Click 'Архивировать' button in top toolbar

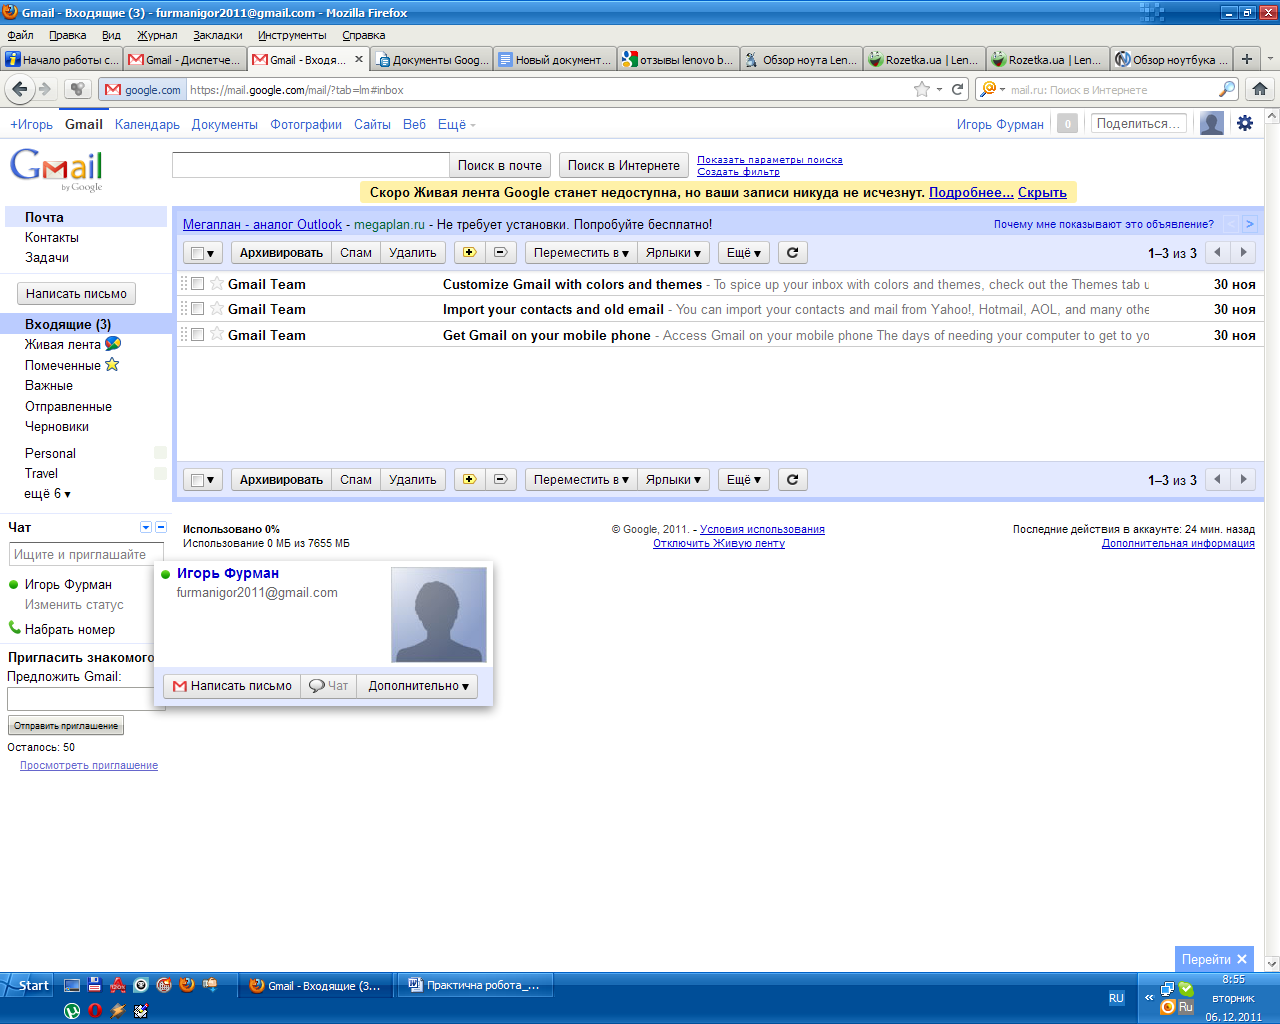click(281, 253)
